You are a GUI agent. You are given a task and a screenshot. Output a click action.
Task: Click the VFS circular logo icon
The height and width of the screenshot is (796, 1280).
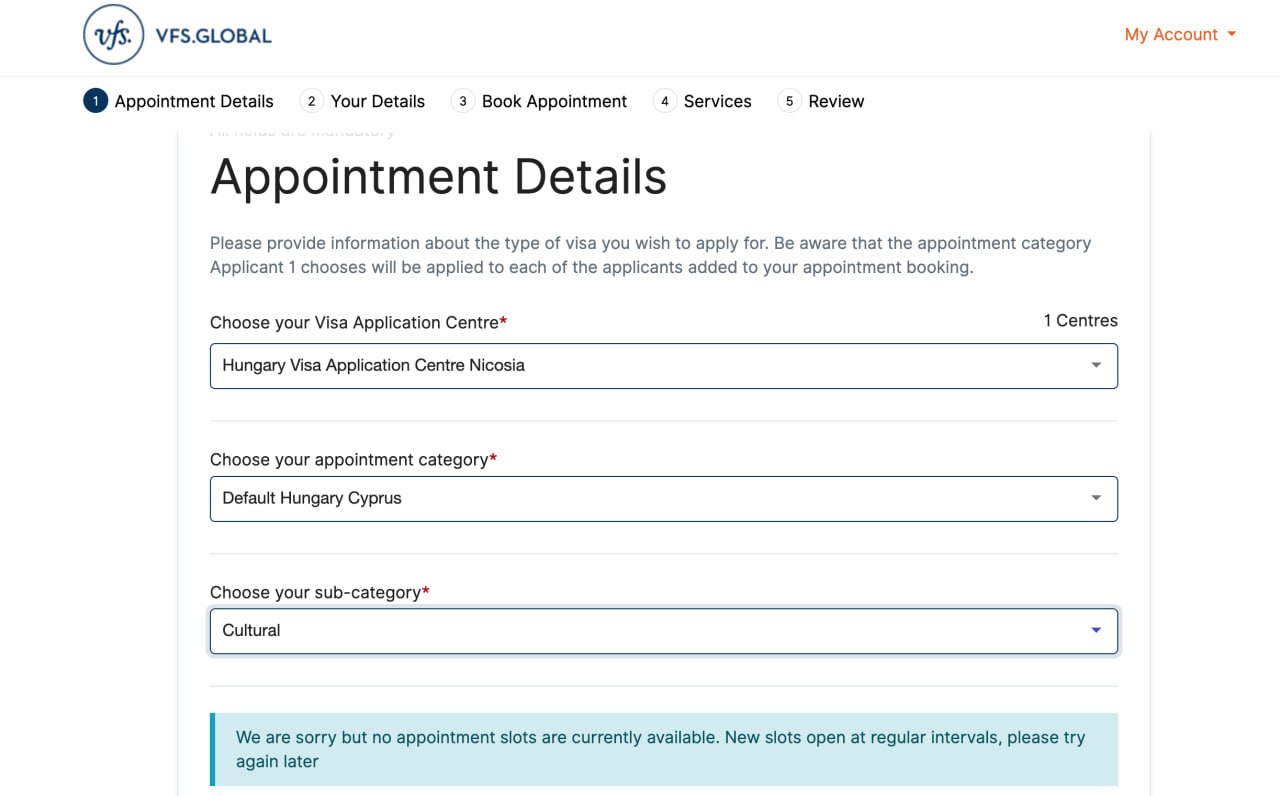click(x=113, y=35)
